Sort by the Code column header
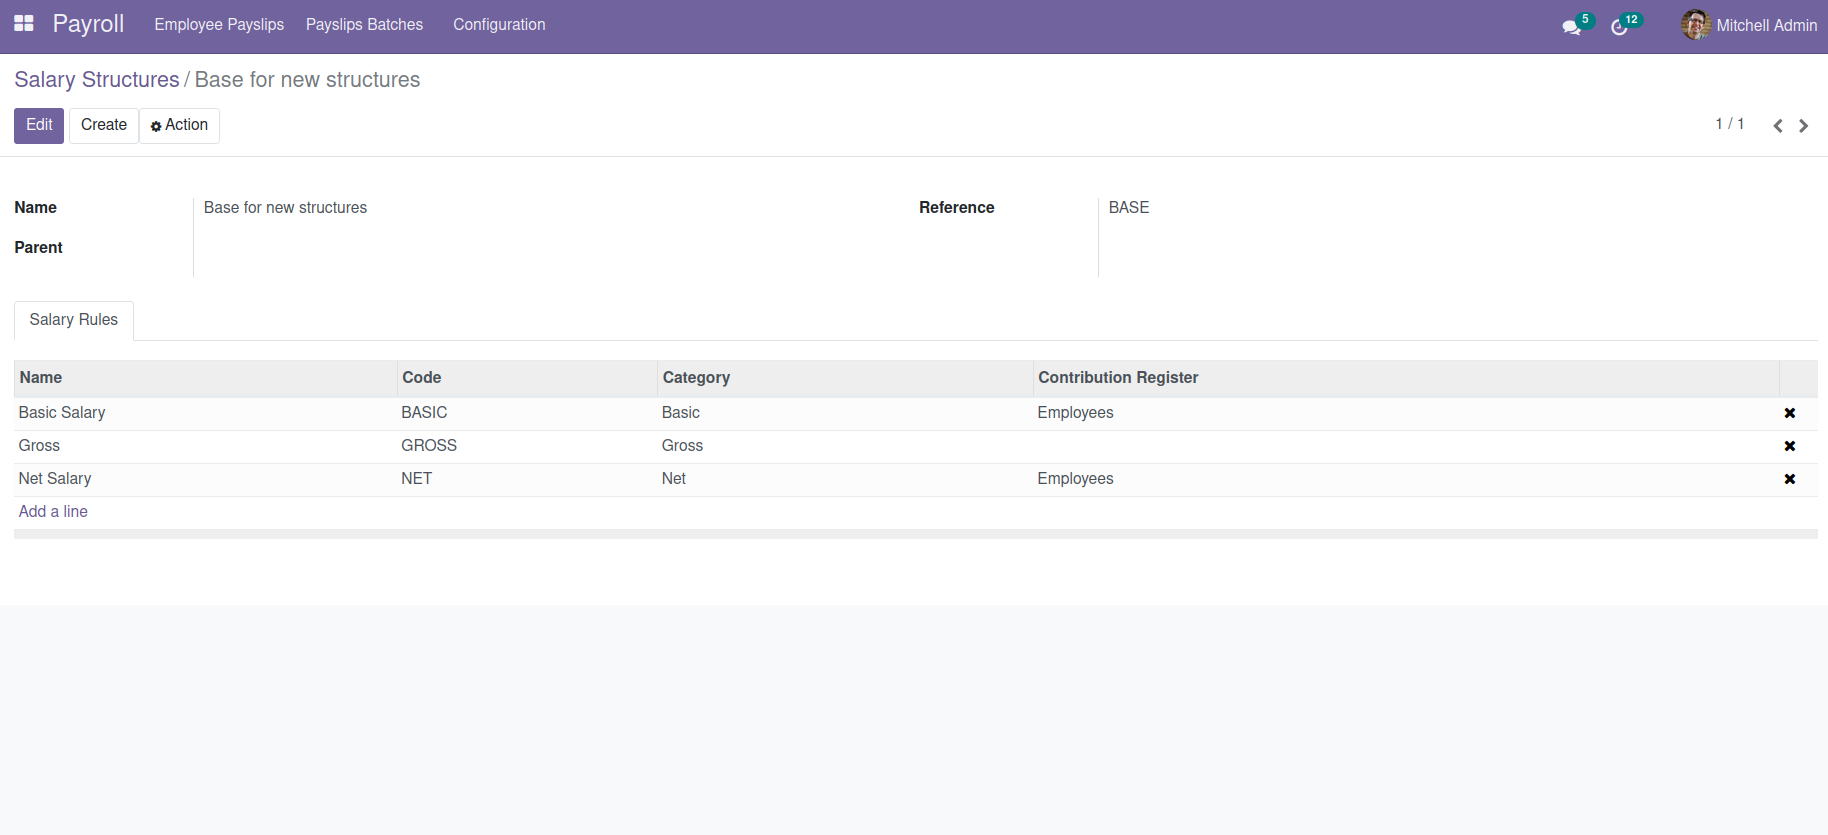 pos(527,378)
